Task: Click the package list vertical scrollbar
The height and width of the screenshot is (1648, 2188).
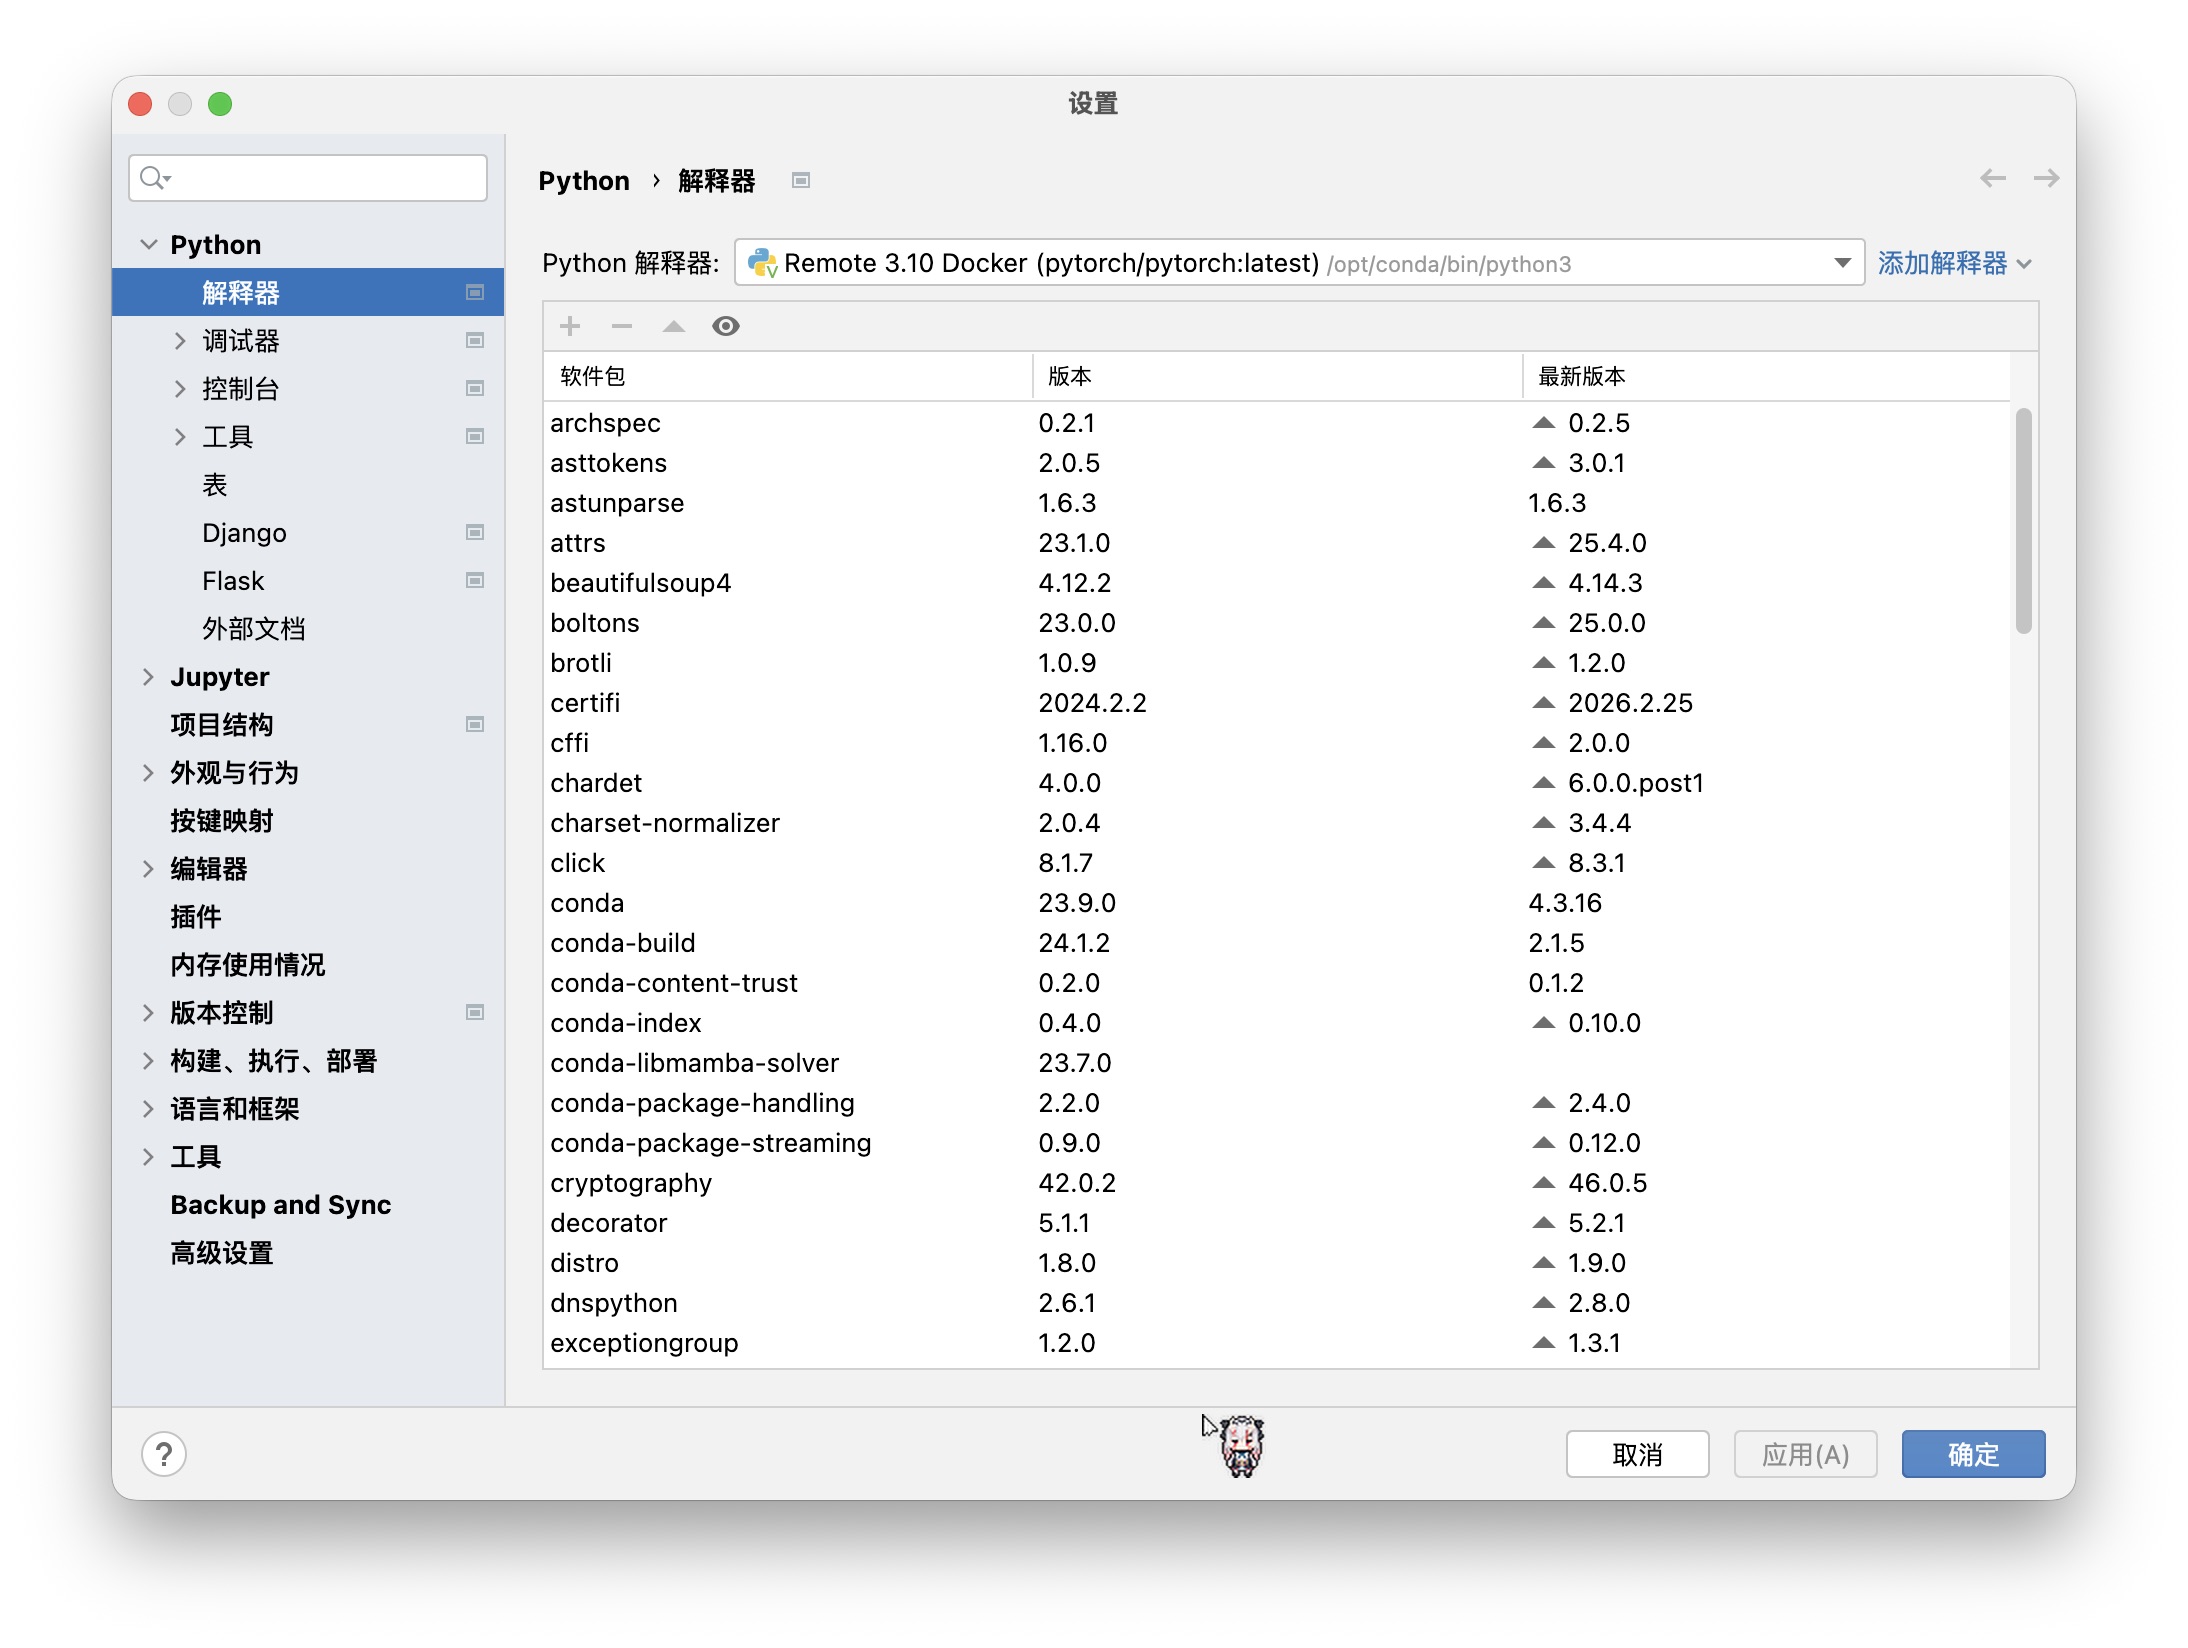Action: click(x=2023, y=520)
